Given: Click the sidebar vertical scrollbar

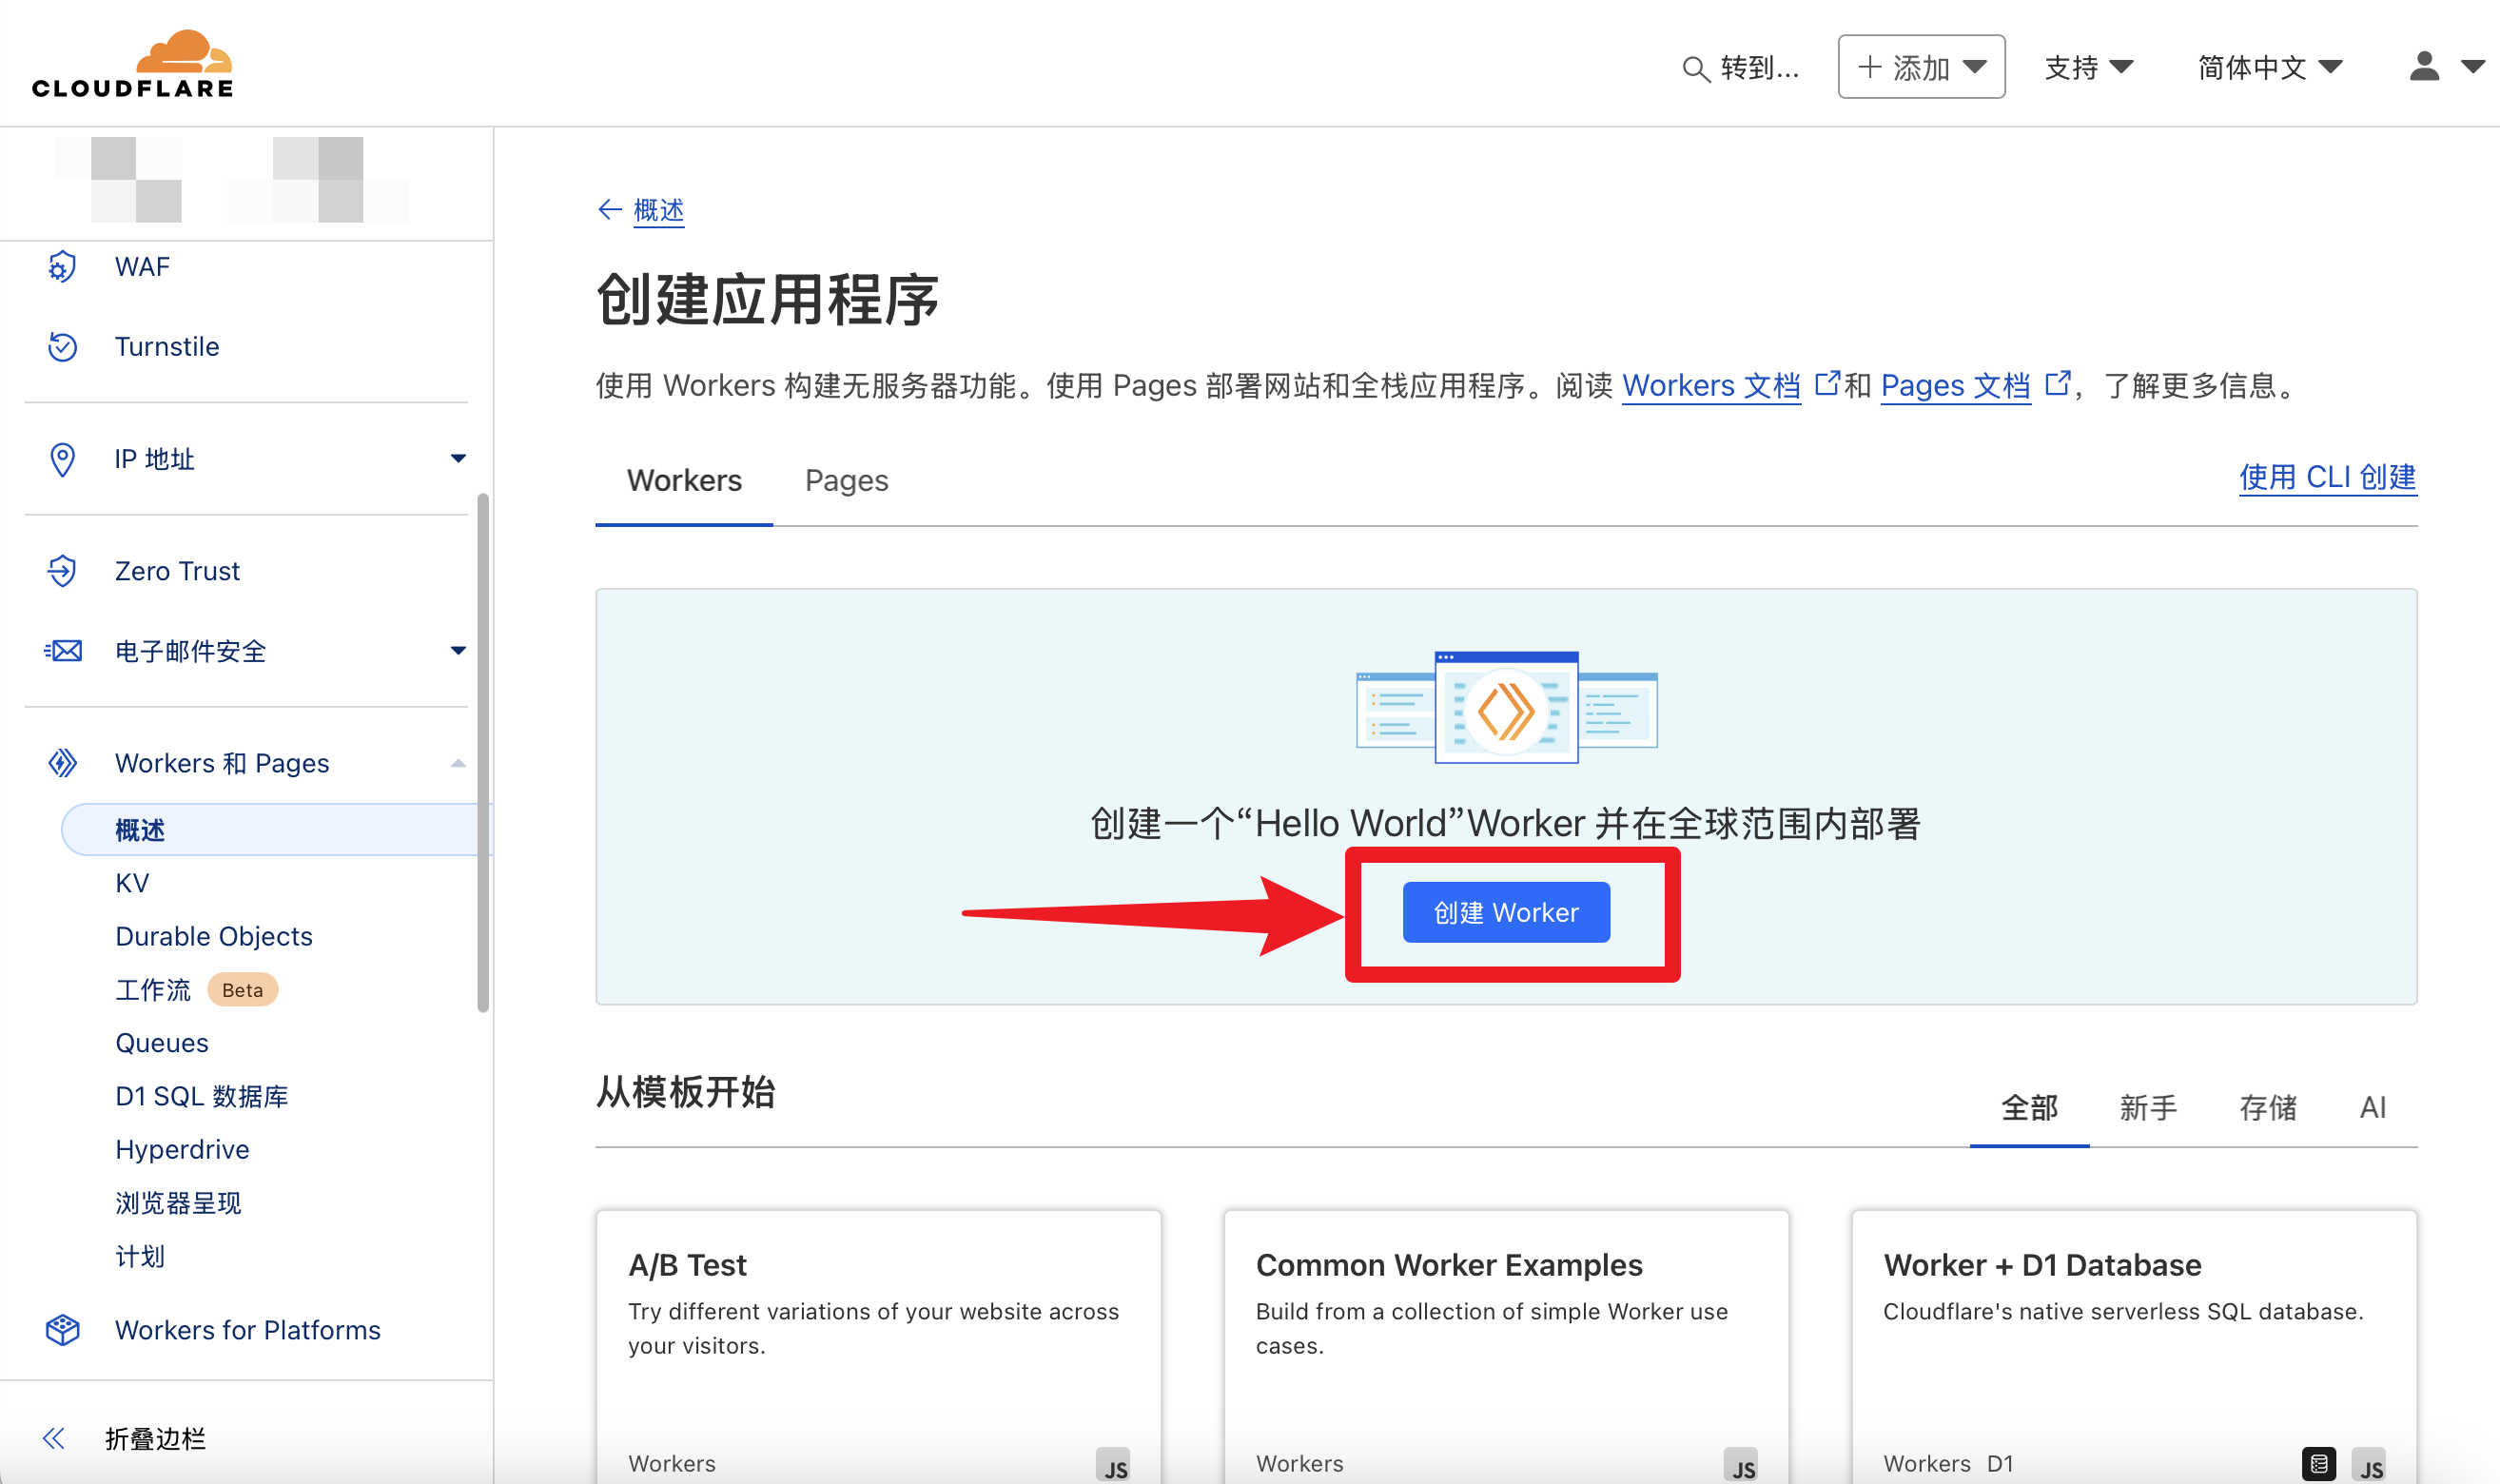Looking at the screenshot, I should (483, 752).
